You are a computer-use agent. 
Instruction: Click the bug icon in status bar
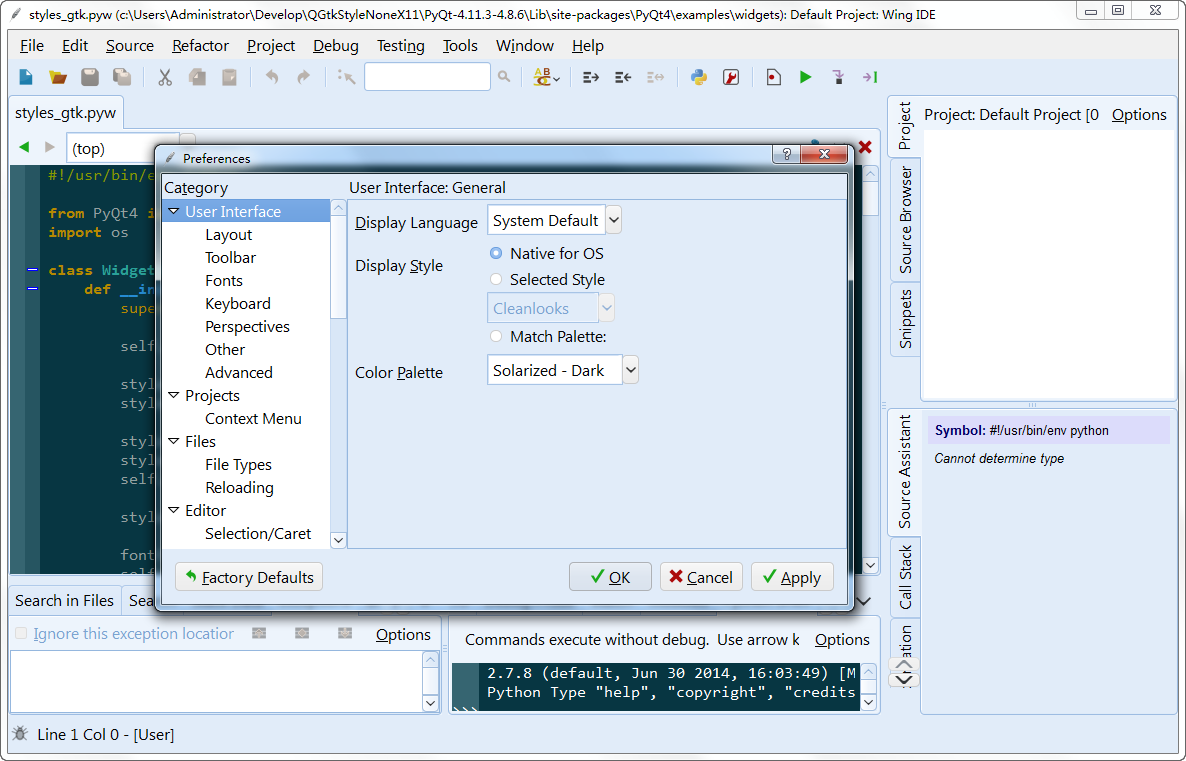(20, 734)
